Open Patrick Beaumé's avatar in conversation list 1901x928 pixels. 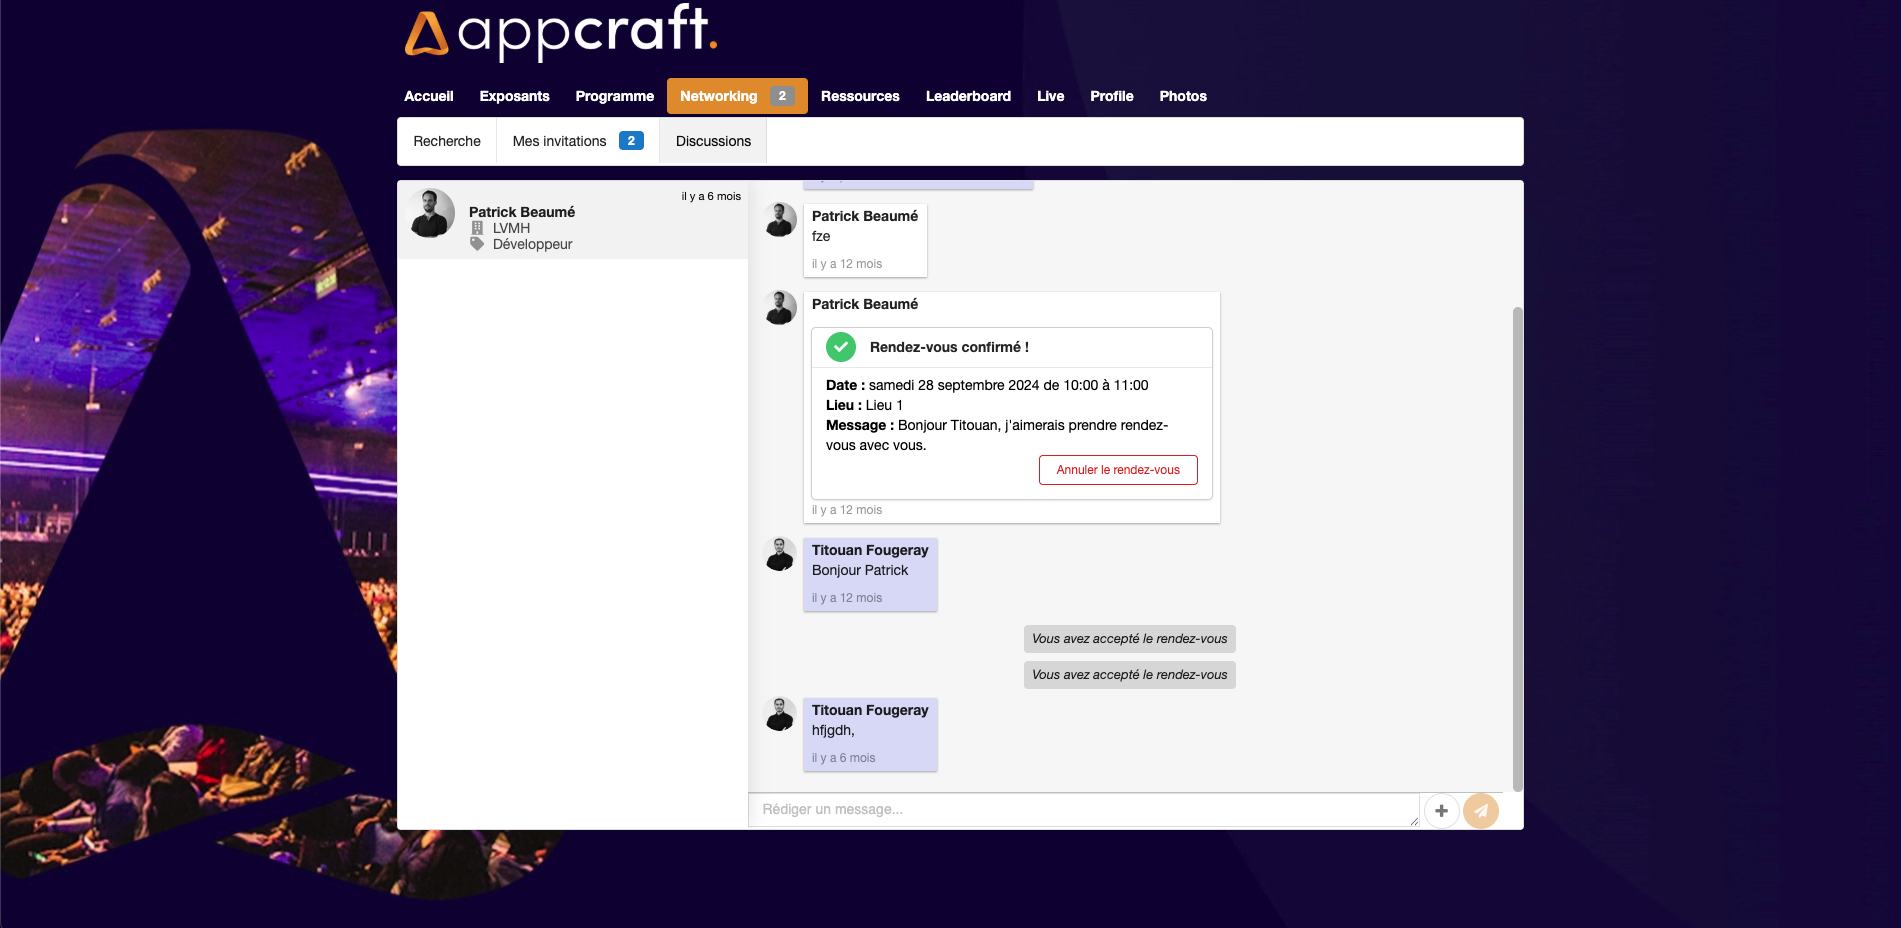tap(431, 213)
